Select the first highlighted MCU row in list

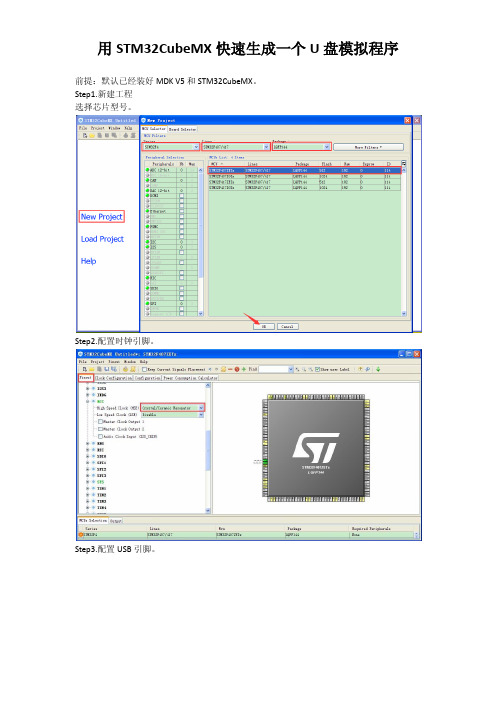point(304,171)
